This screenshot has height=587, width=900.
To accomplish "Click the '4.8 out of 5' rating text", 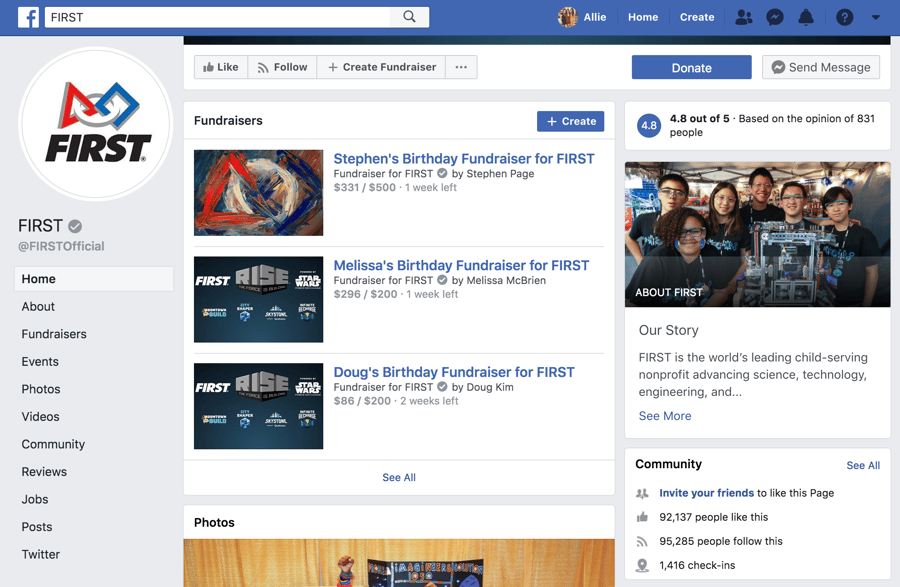I will [x=699, y=118].
